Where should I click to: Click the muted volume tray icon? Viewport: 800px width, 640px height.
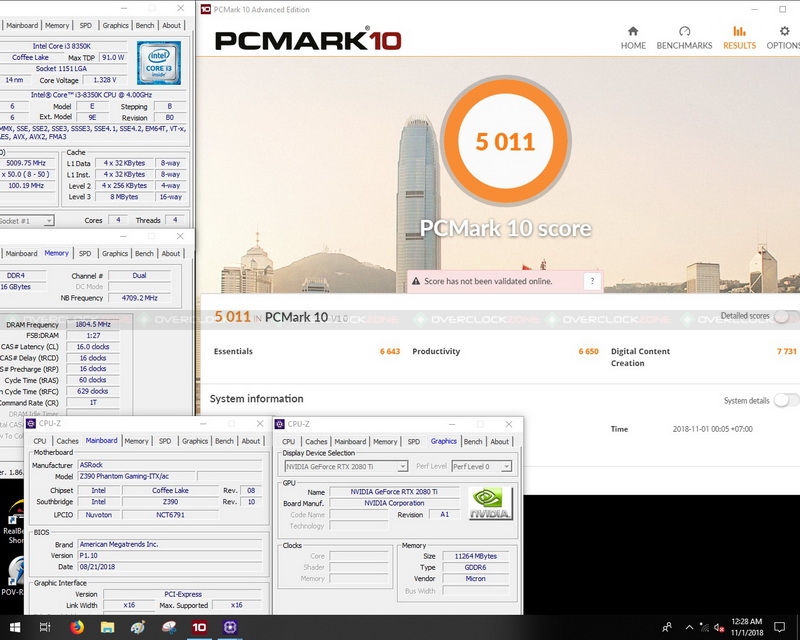coord(719,627)
